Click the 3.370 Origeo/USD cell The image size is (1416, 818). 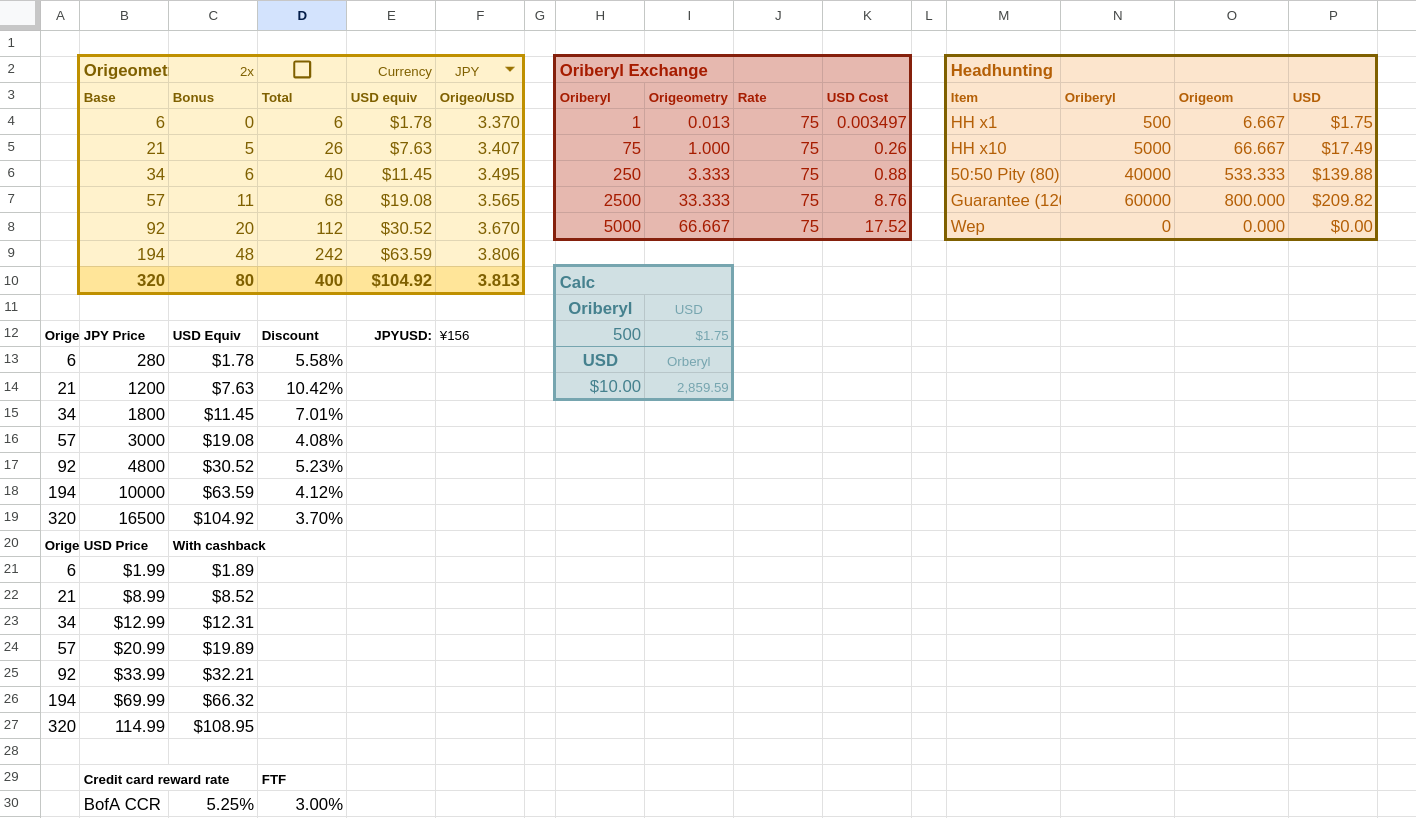tap(480, 122)
